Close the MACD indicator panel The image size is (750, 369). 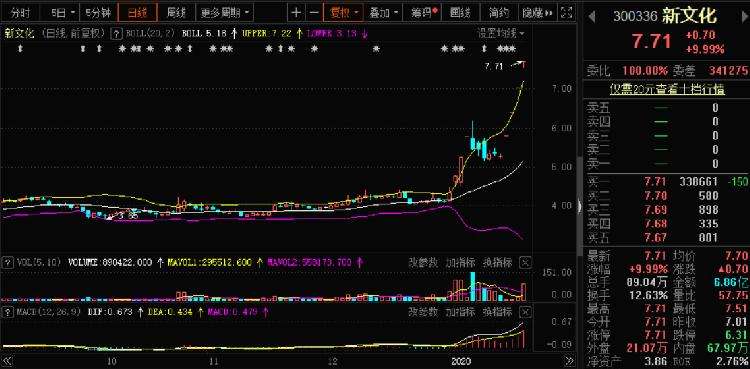click(525, 312)
